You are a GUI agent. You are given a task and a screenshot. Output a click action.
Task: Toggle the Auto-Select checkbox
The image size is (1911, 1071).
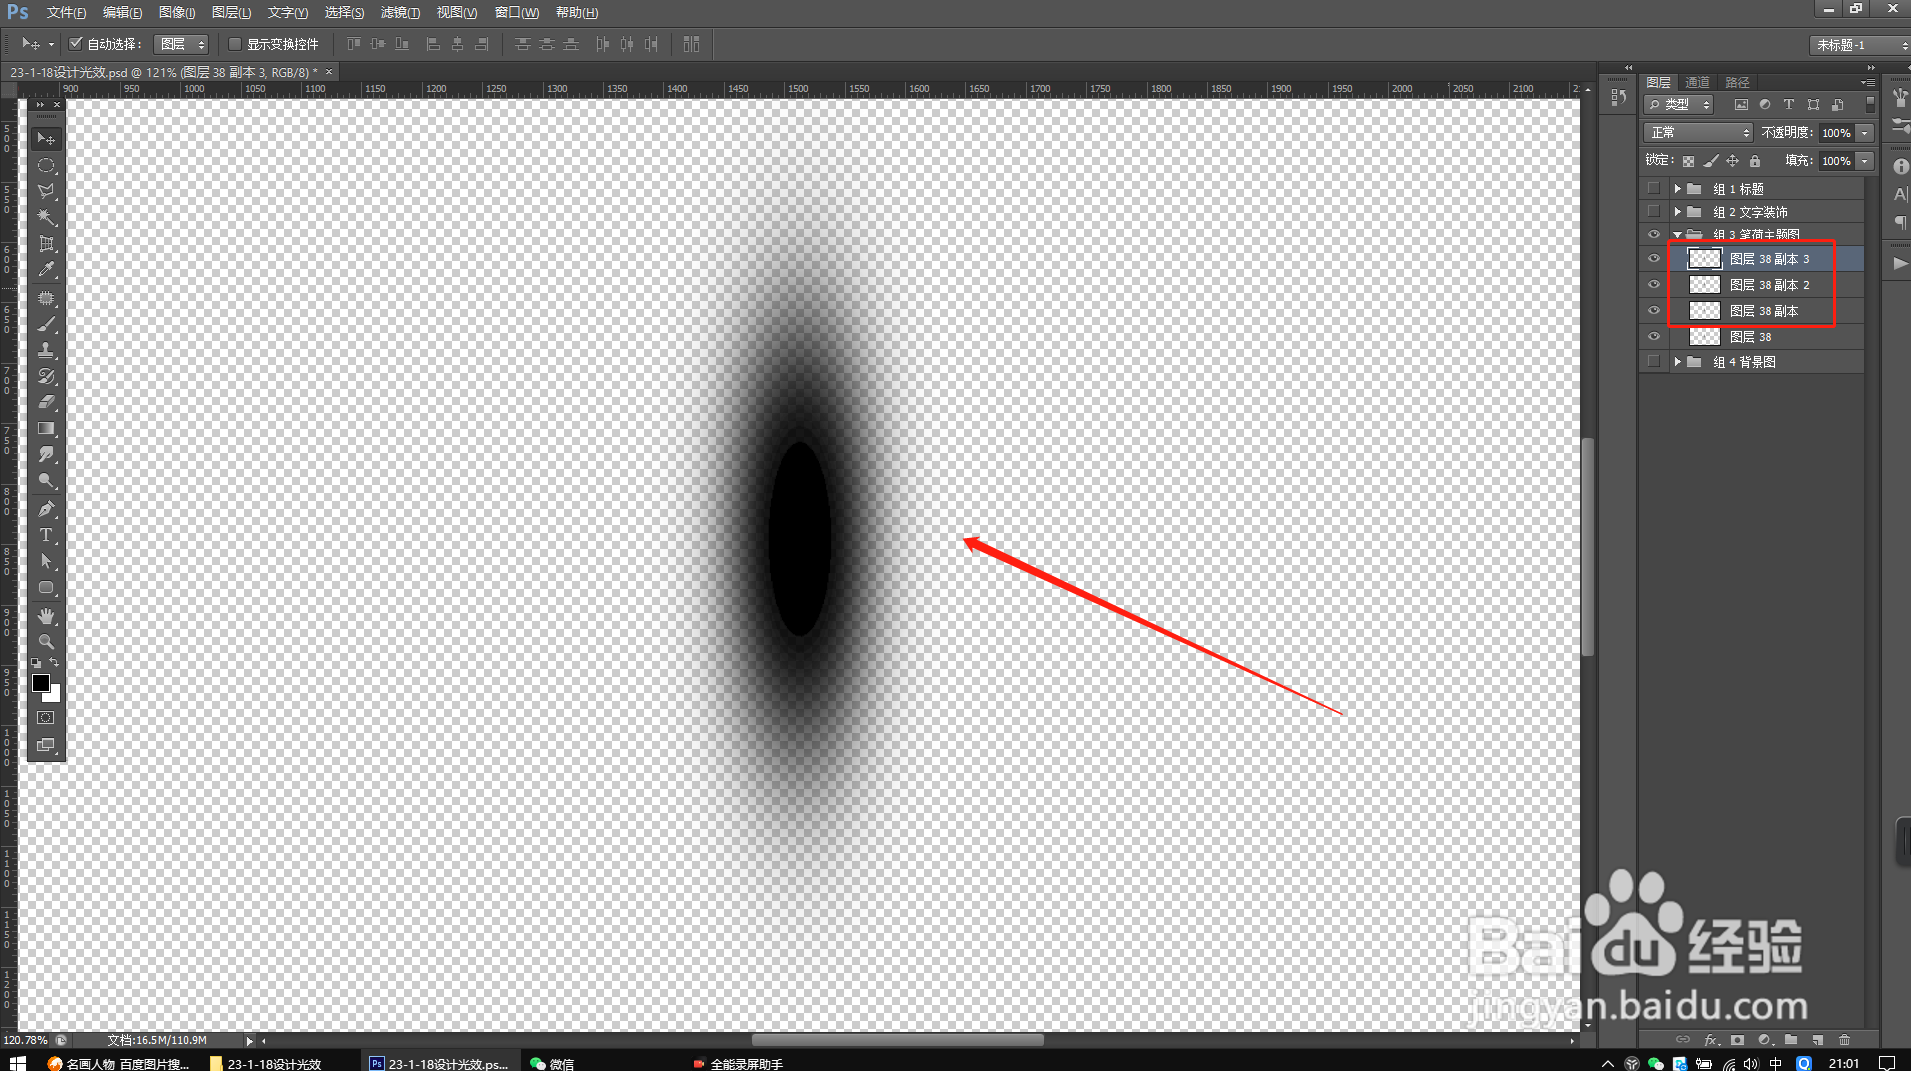pyautogui.click(x=75, y=43)
